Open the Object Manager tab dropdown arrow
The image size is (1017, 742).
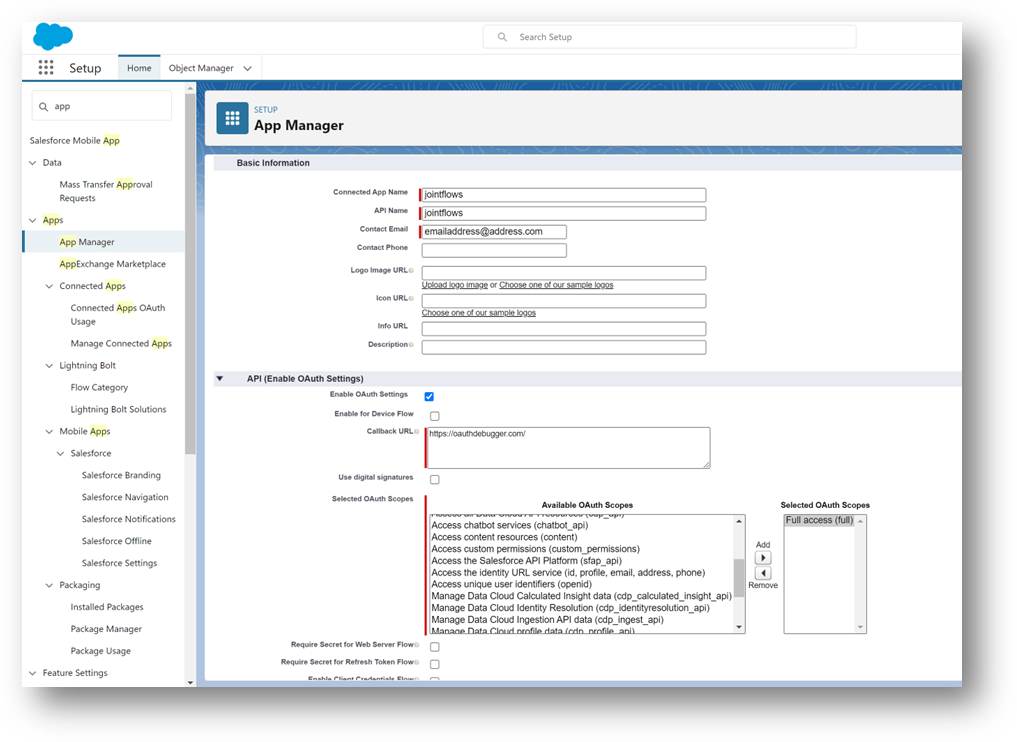point(248,68)
